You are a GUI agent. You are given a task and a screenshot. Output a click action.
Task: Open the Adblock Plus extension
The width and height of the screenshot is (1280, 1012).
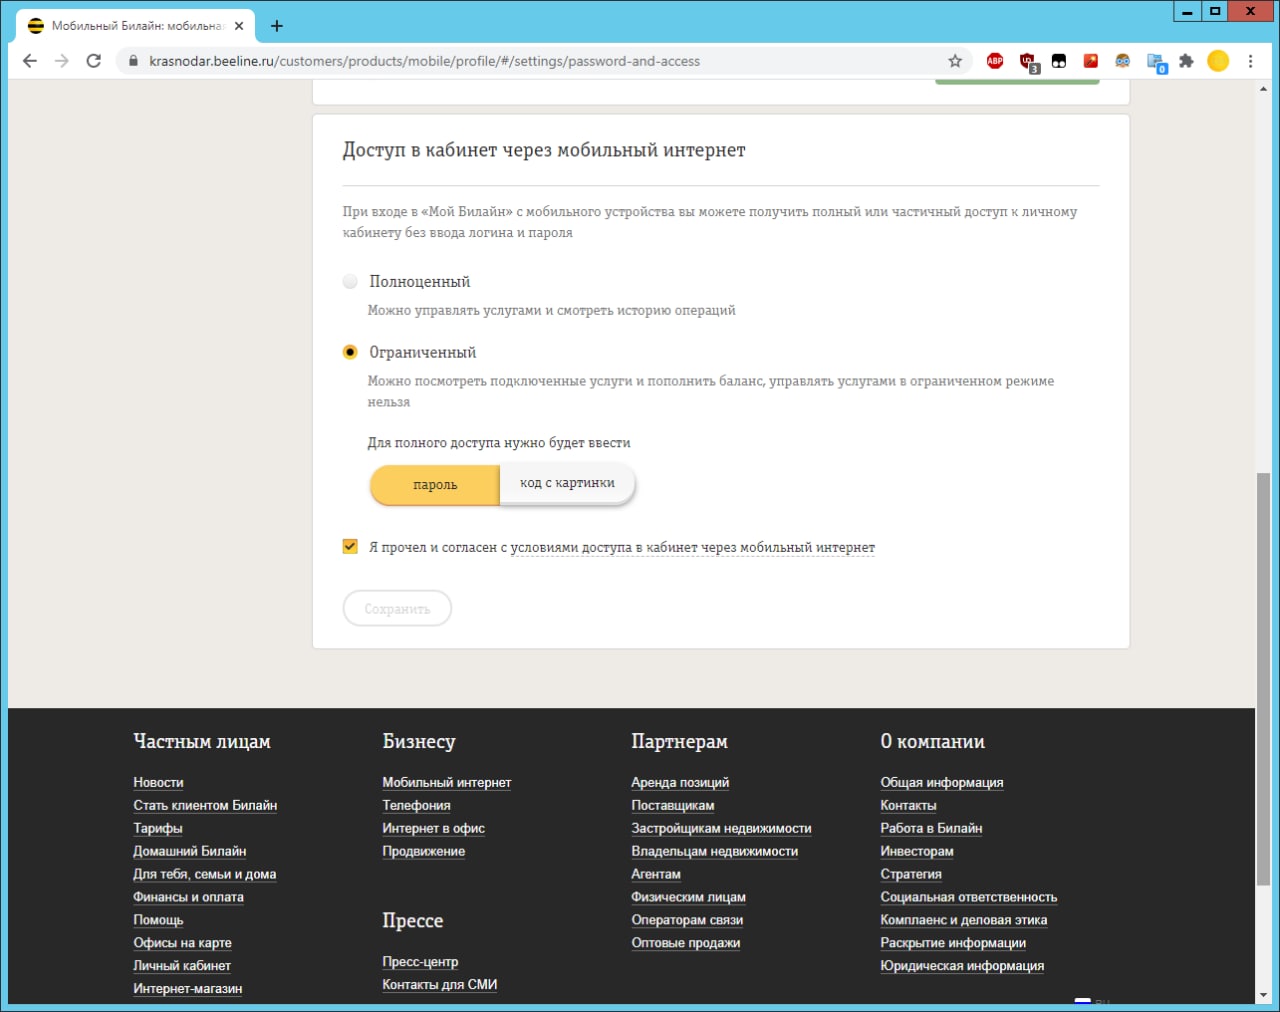[x=995, y=61]
